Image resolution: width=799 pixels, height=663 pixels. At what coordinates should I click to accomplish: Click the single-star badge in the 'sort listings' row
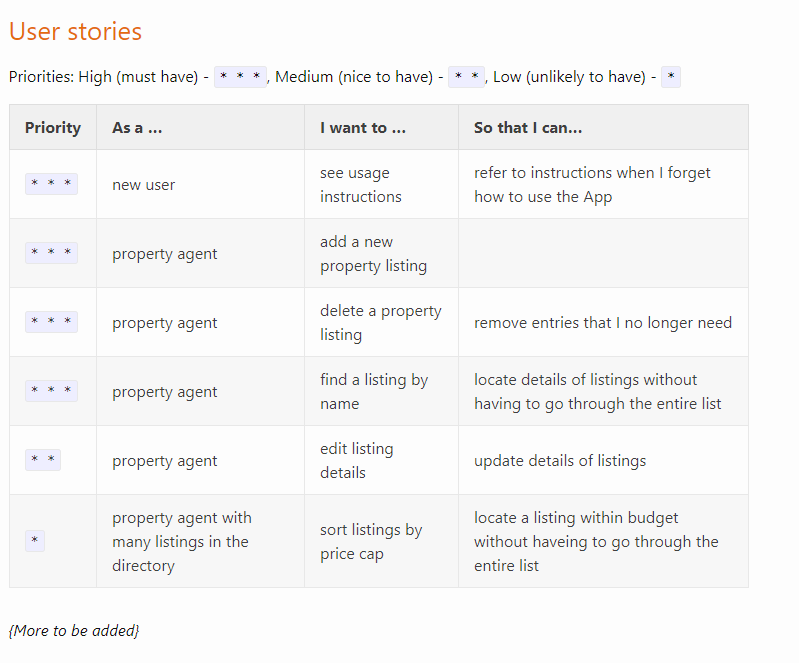click(x=35, y=541)
